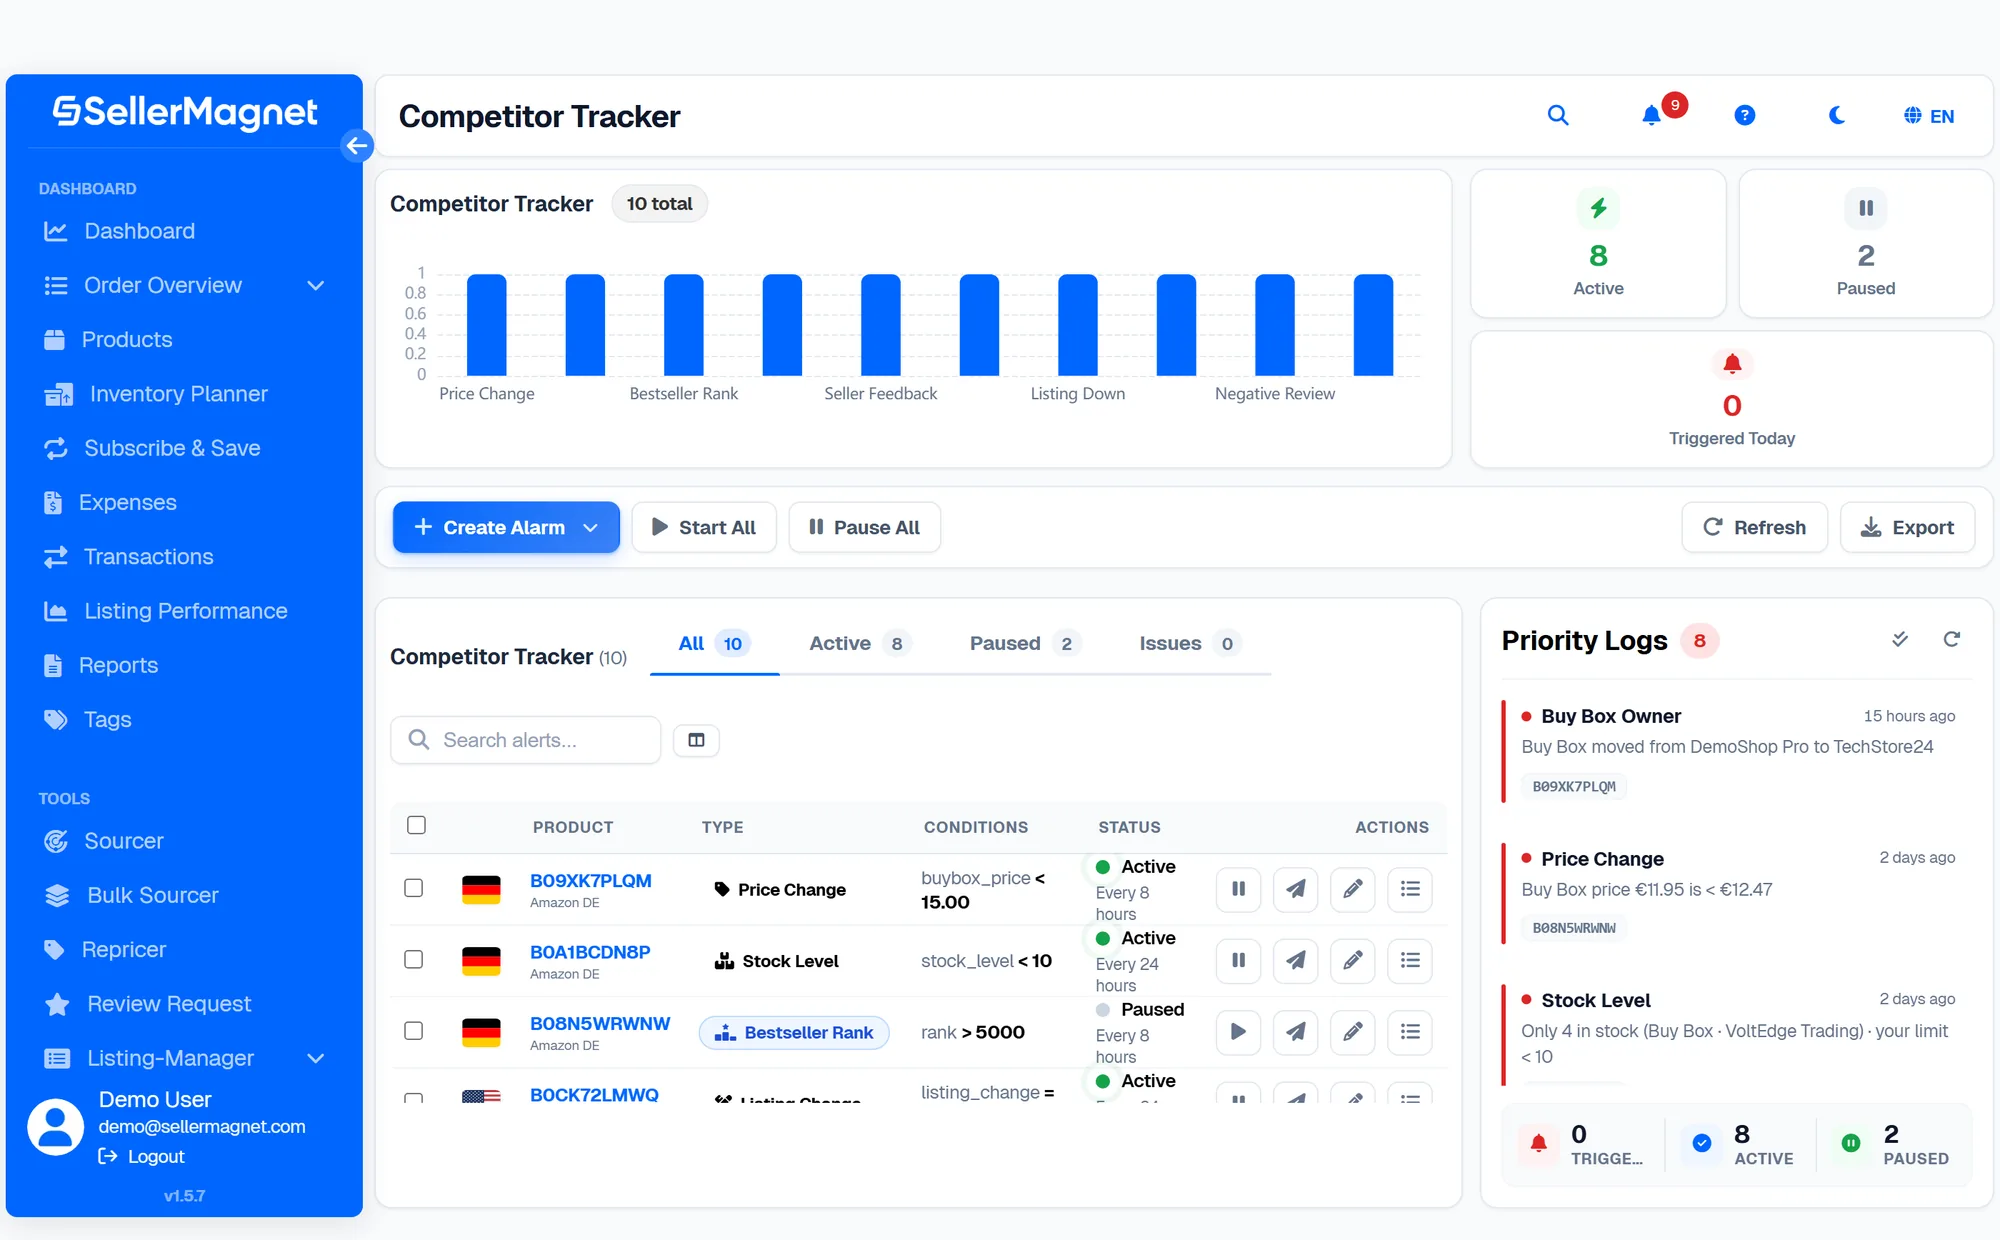Image resolution: width=2000 pixels, height=1240 pixels.
Task: Edit the B09XK7PLQM alarm pencil
Action: point(1353,889)
